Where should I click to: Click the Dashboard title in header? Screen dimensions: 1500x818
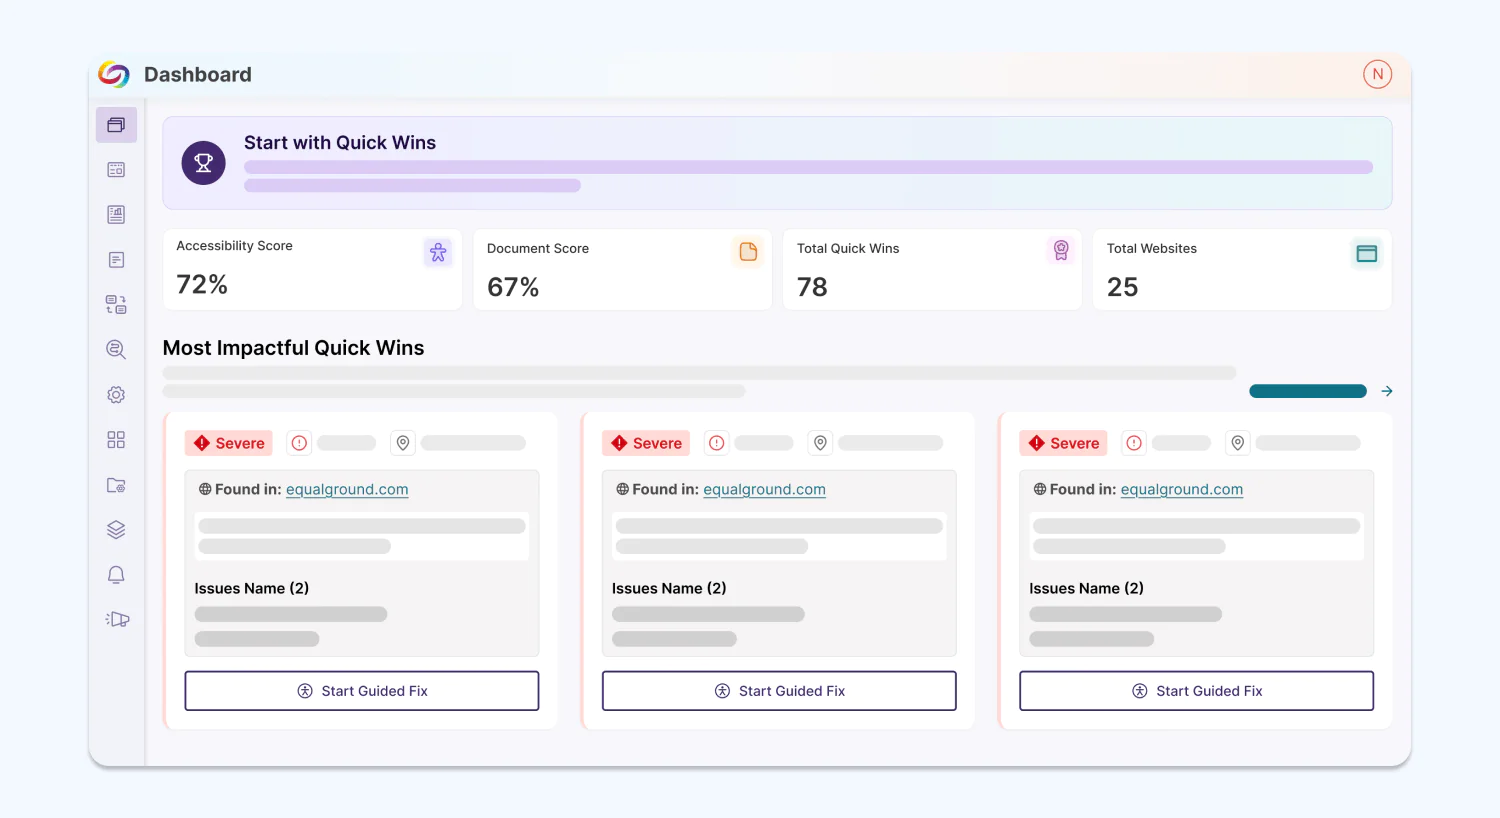[x=198, y=75]
